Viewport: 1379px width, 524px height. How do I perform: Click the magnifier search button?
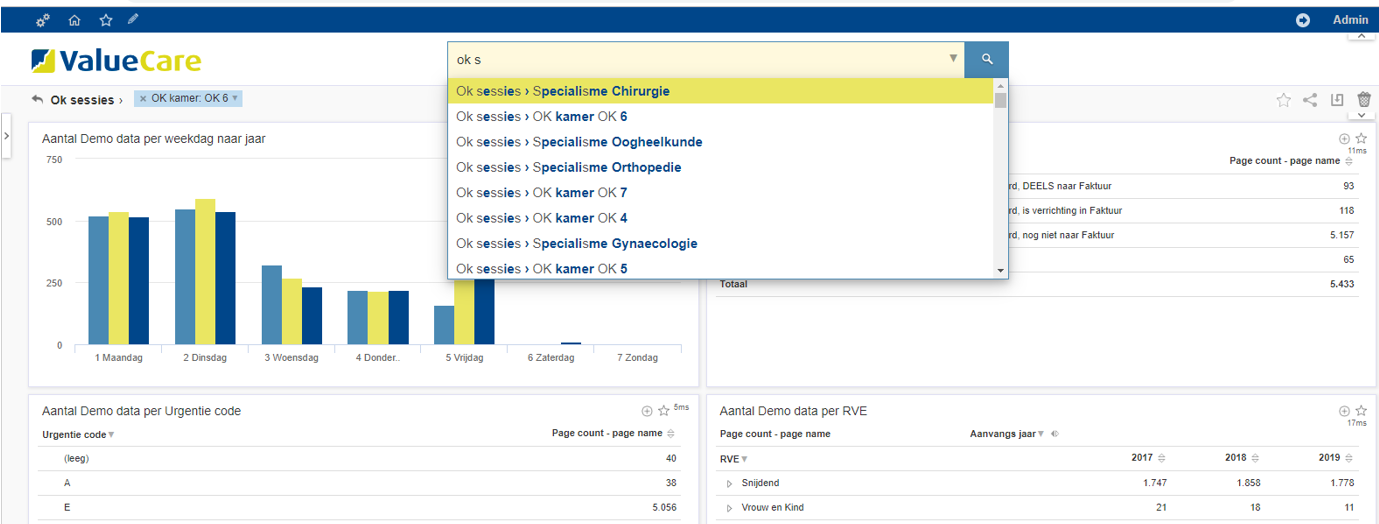coord(986,59)
